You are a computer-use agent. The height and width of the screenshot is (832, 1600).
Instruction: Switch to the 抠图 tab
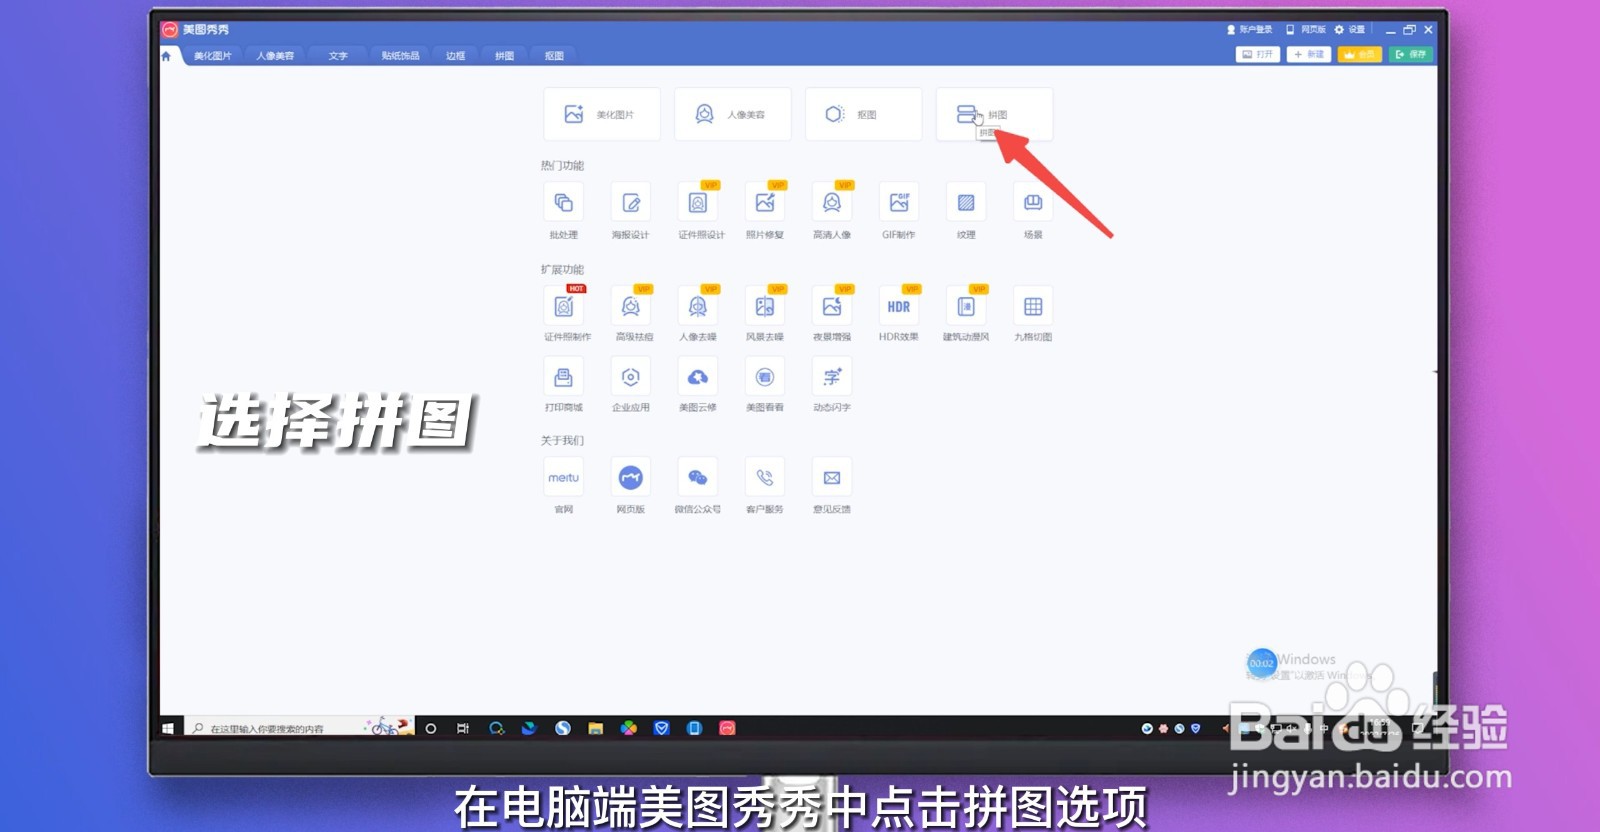554,56
